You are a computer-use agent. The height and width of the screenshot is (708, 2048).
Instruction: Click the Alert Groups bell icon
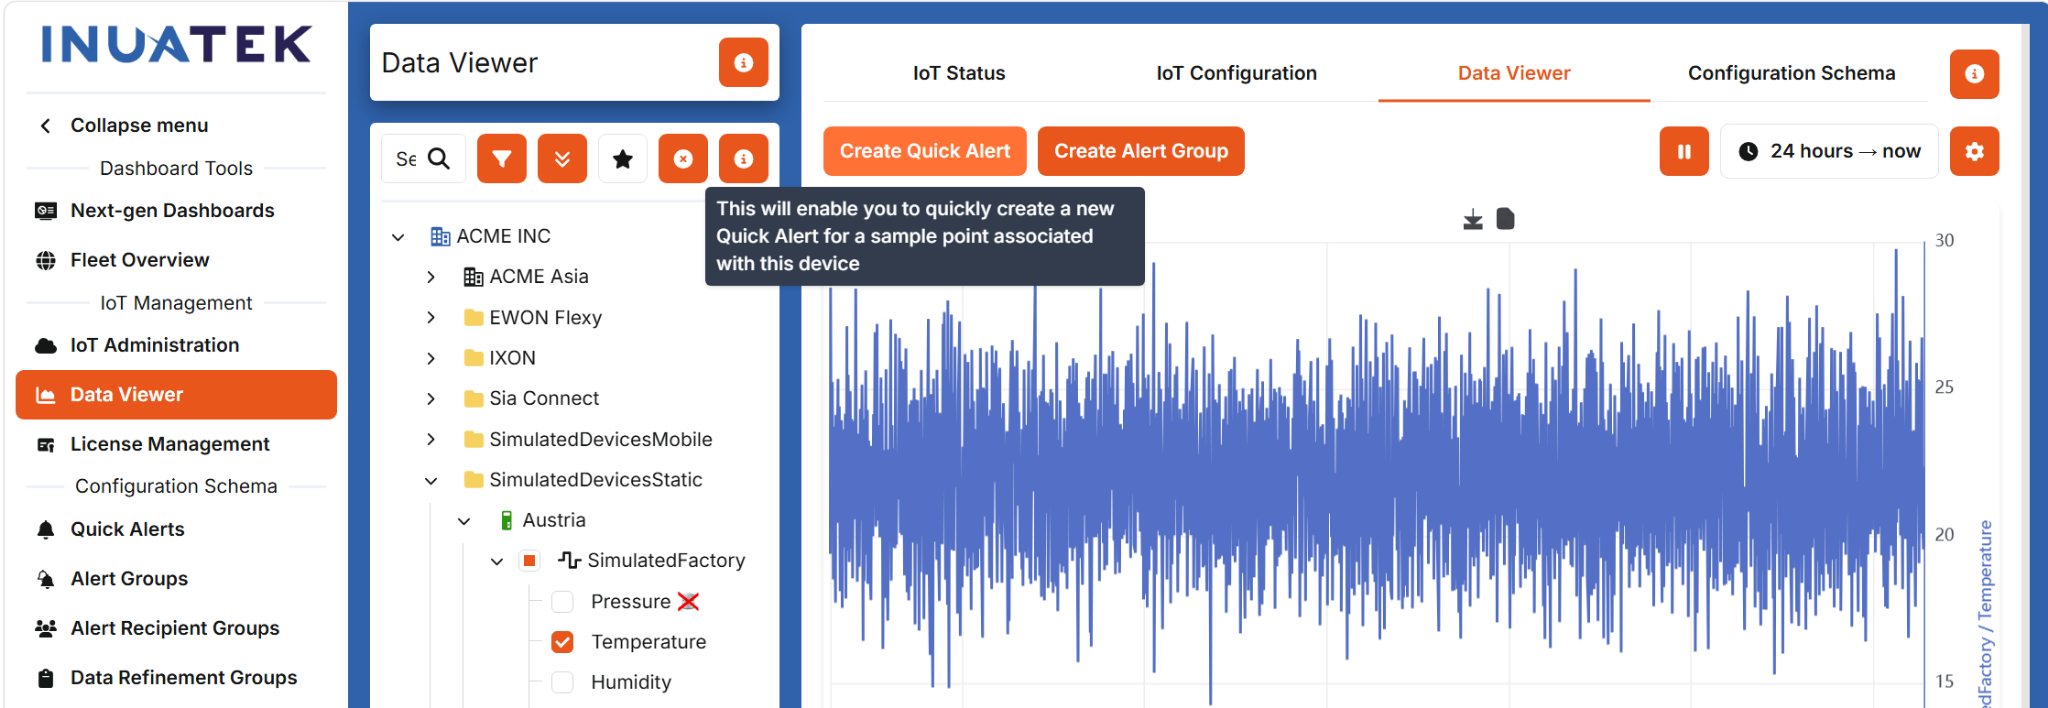[46, 579]
